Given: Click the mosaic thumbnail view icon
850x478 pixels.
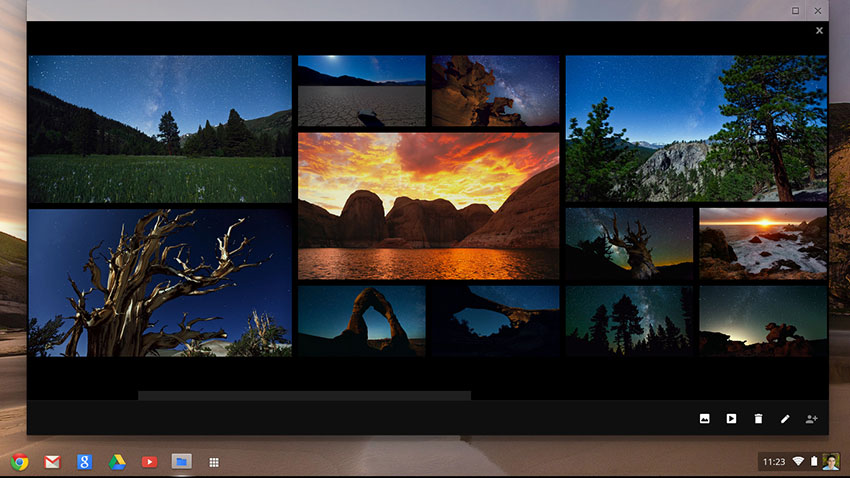Looking at the screenshot, I should [x=704, y=418].
